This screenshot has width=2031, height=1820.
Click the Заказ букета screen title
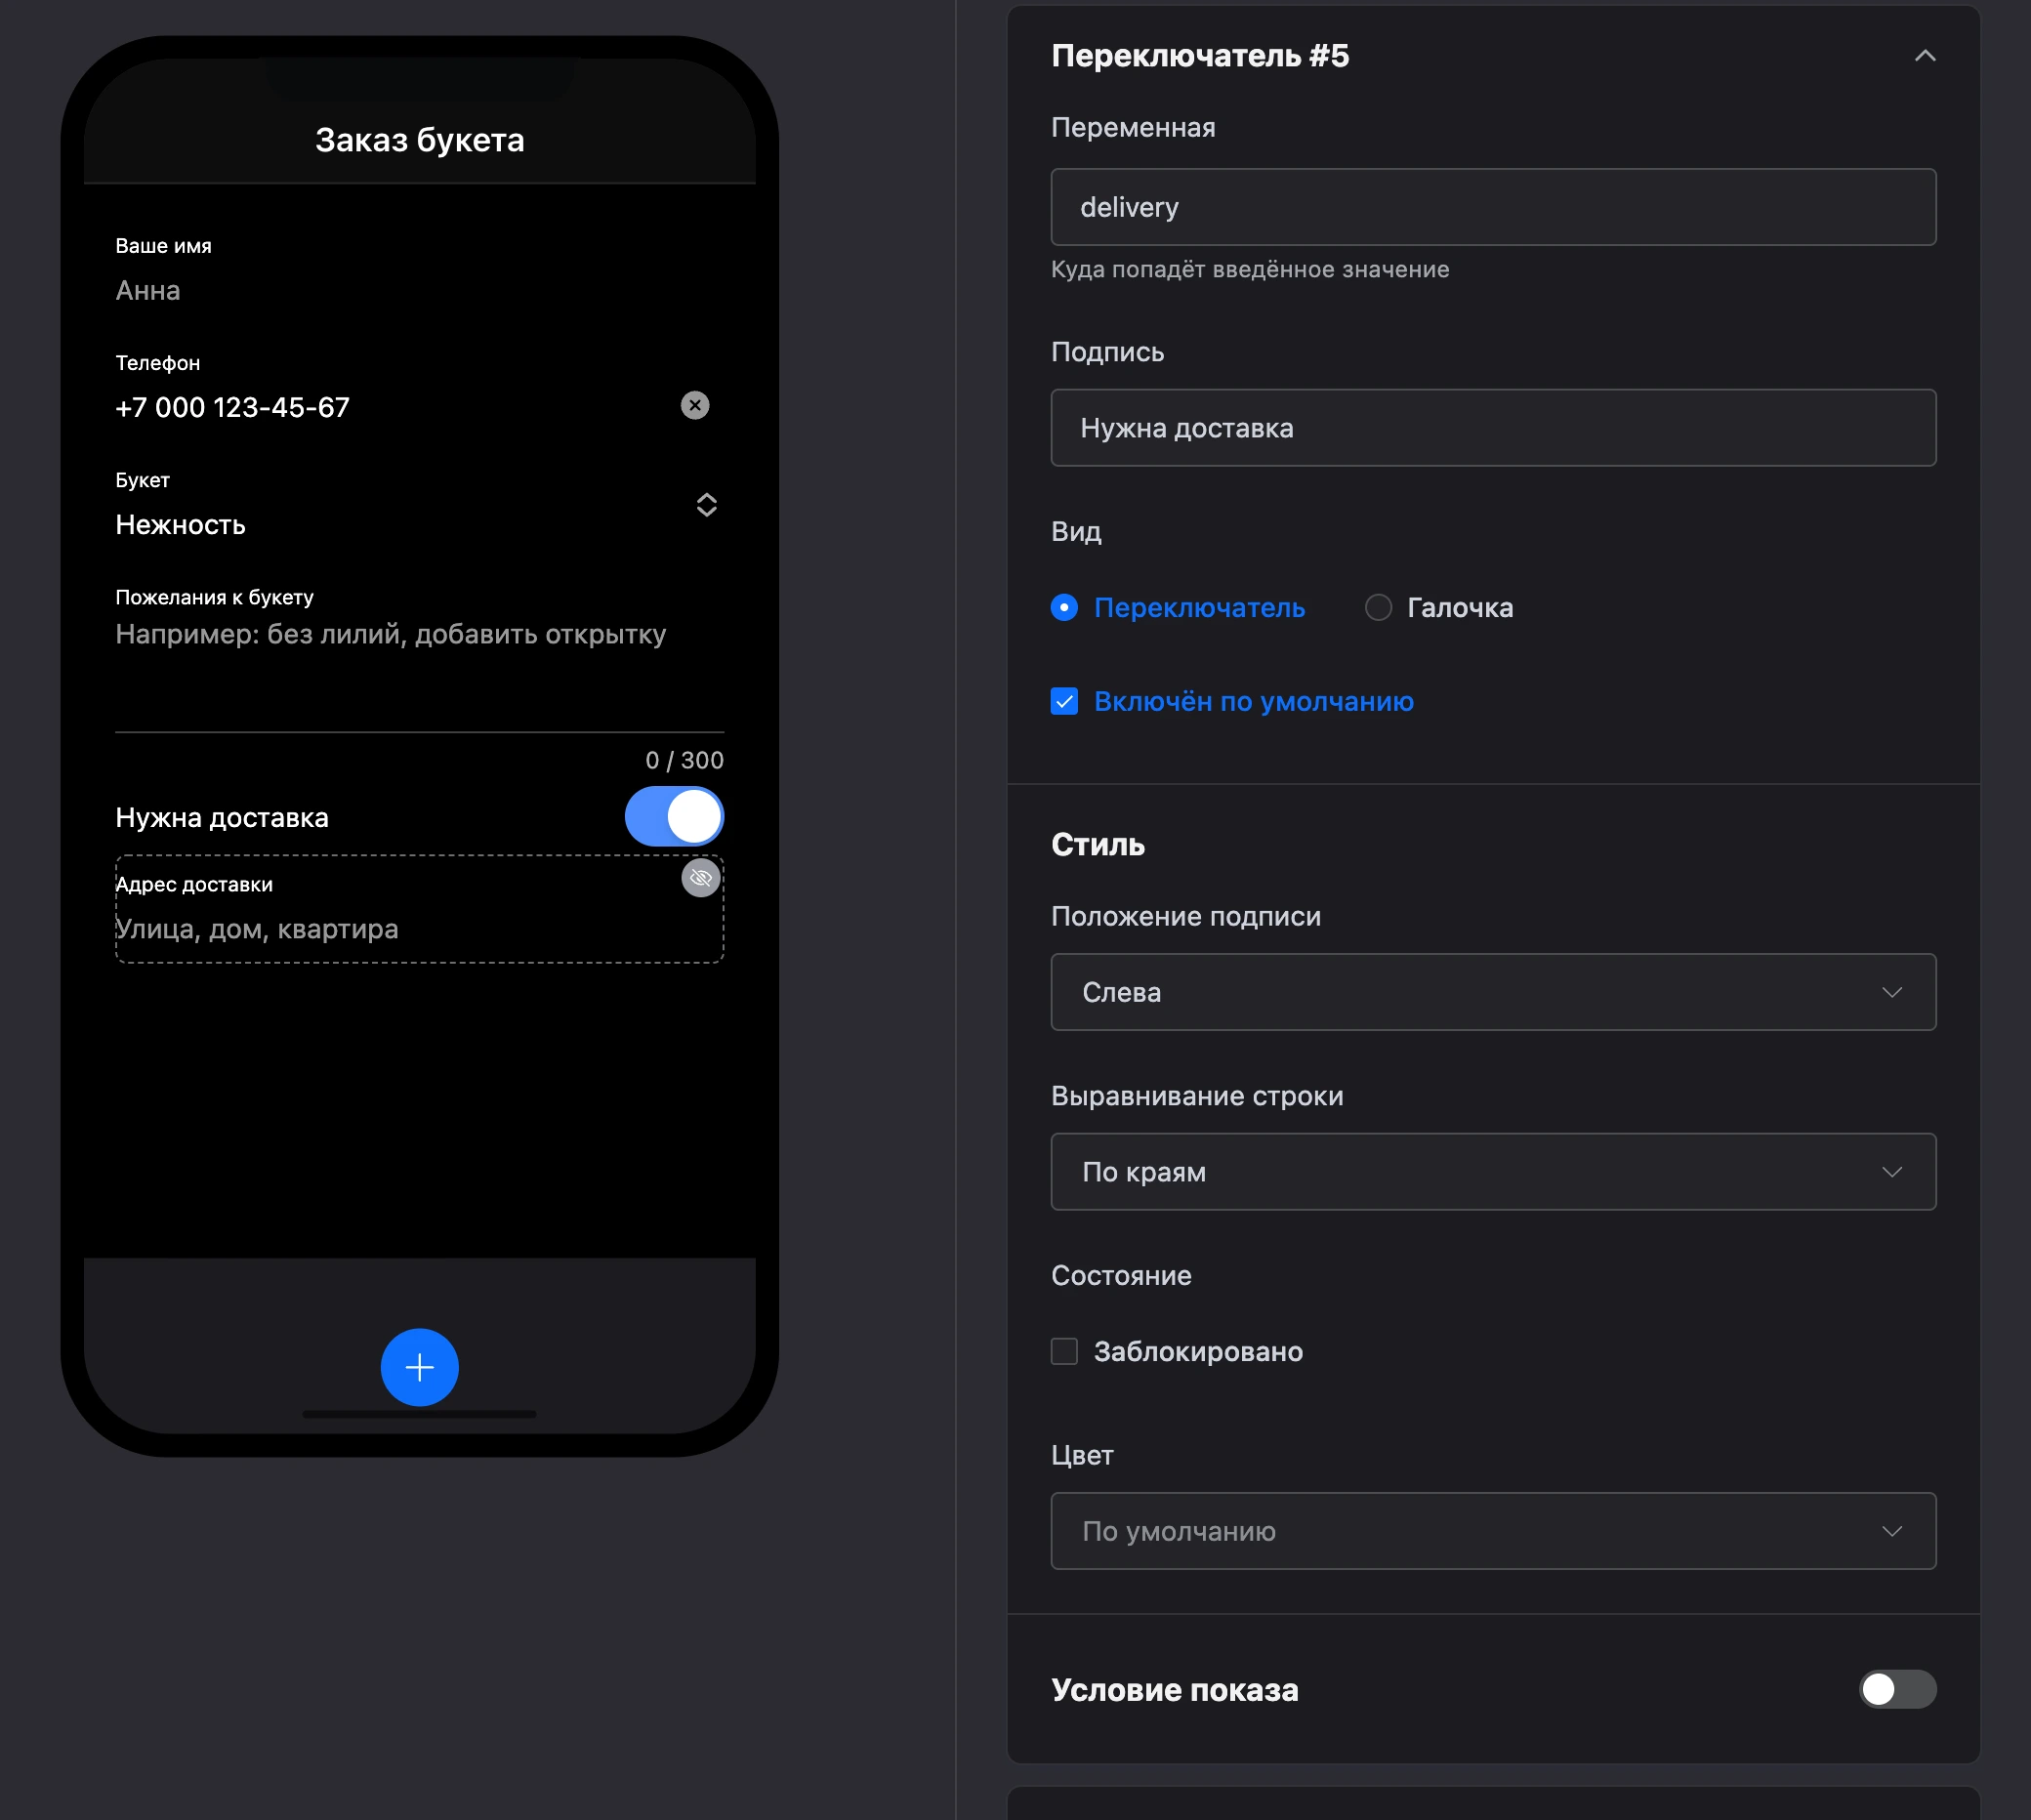419,140
